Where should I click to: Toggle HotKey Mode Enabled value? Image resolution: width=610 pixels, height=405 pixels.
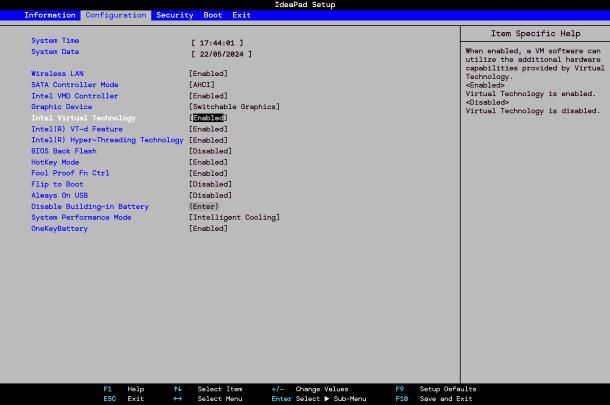tap(209, 162)
